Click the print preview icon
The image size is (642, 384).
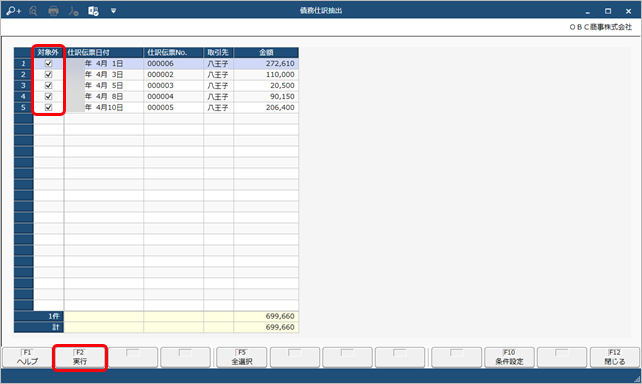(x=34, y=11)
